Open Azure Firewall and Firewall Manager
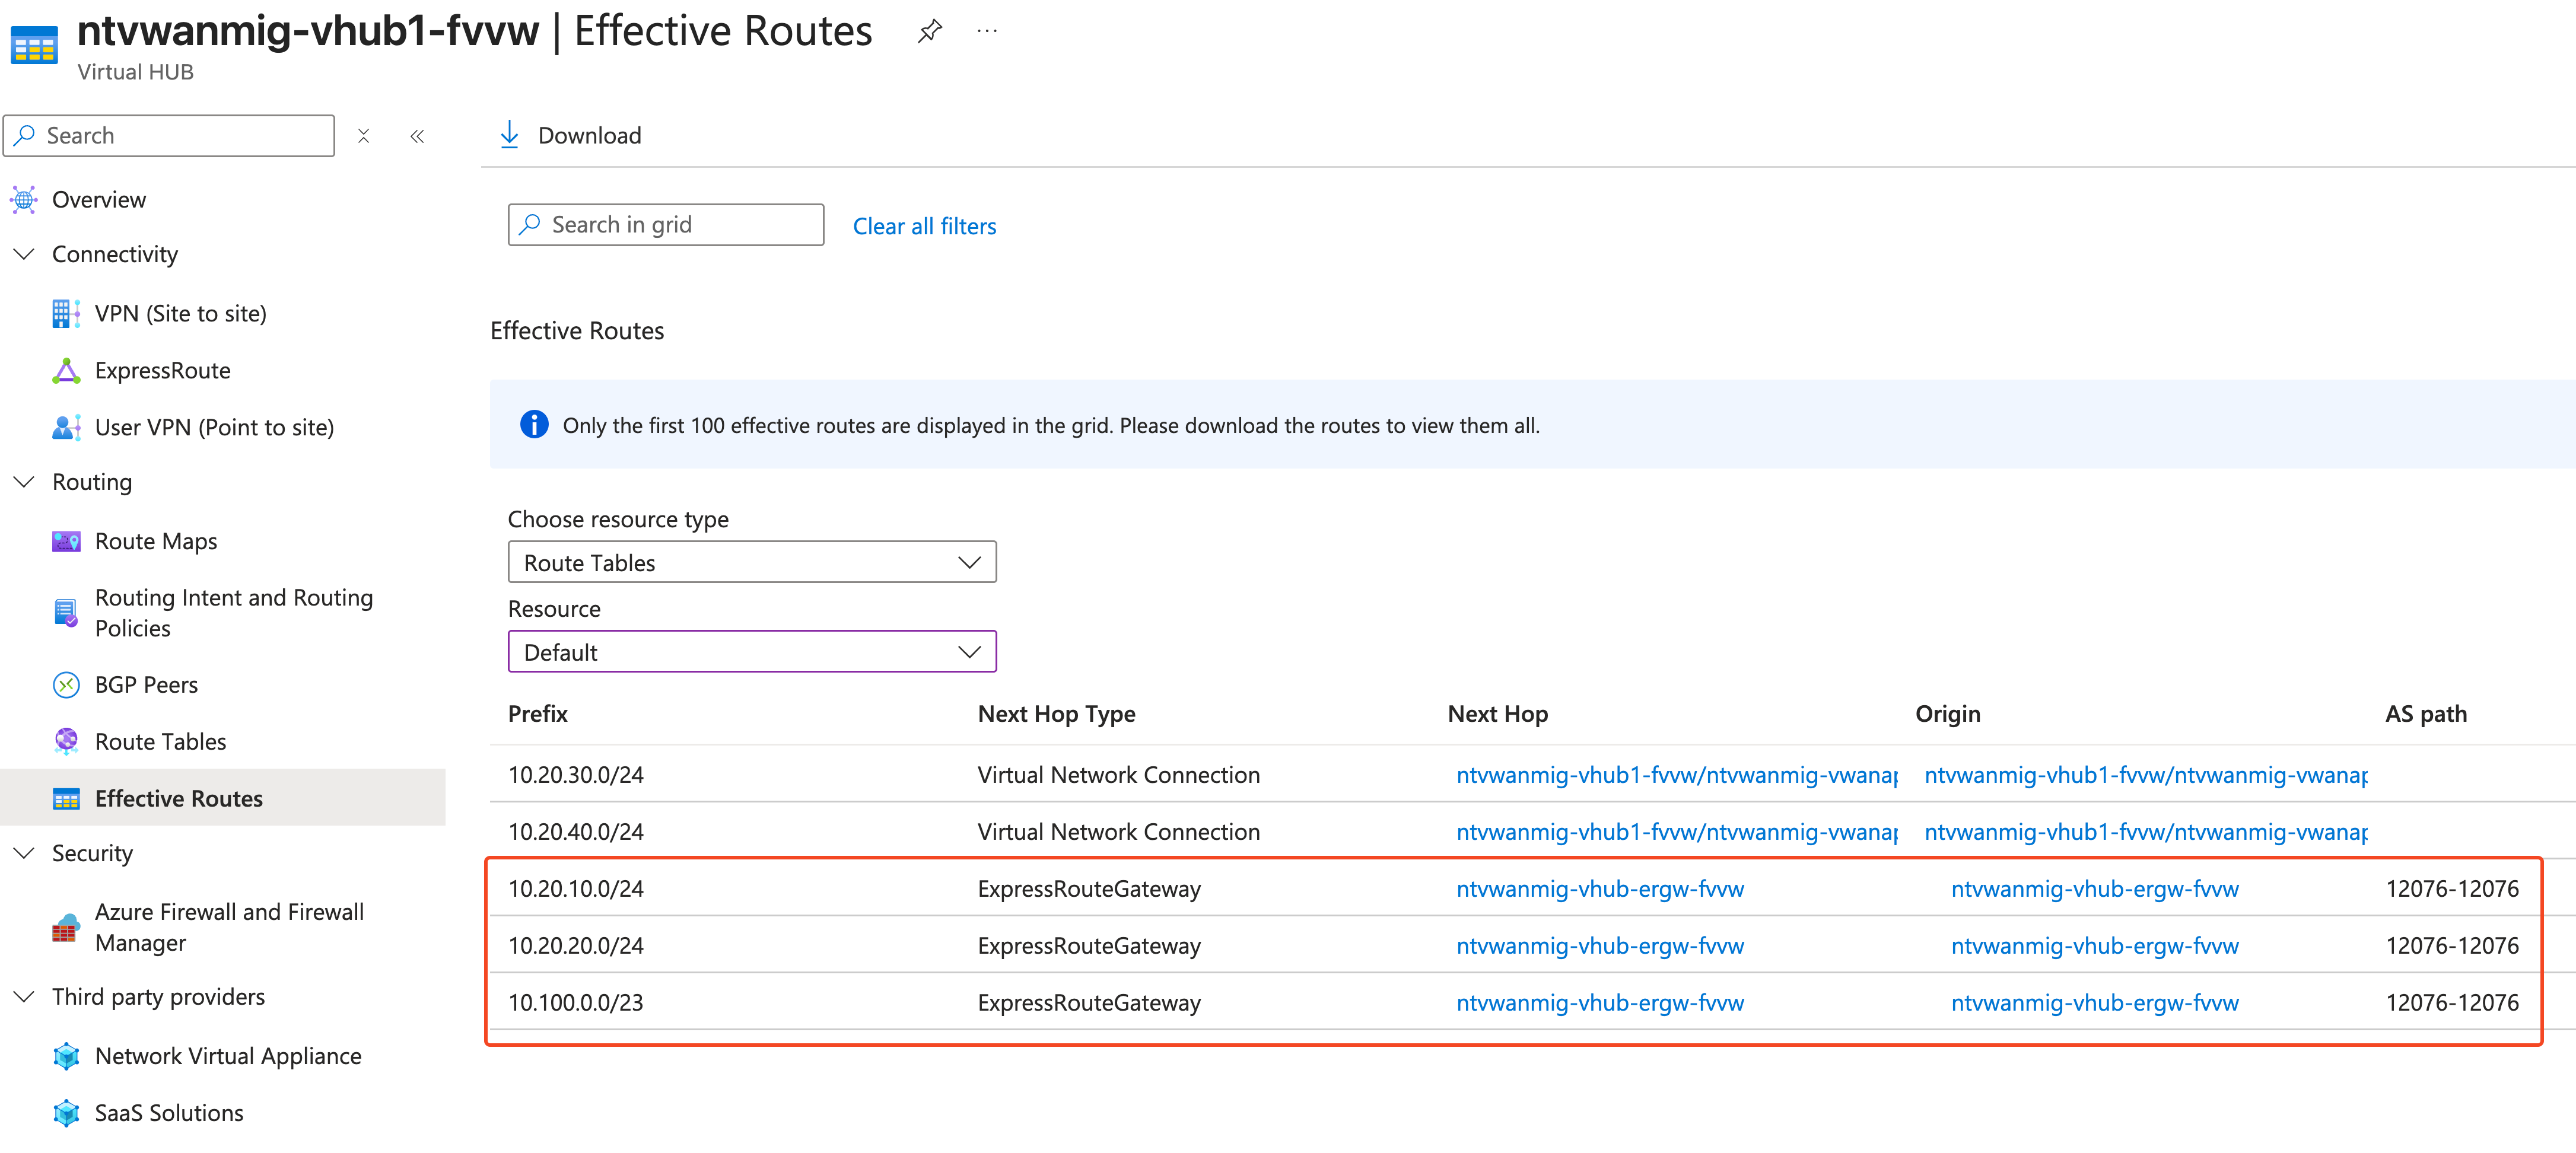This screenshot has height=1153, width=2576. pos(230,928)
